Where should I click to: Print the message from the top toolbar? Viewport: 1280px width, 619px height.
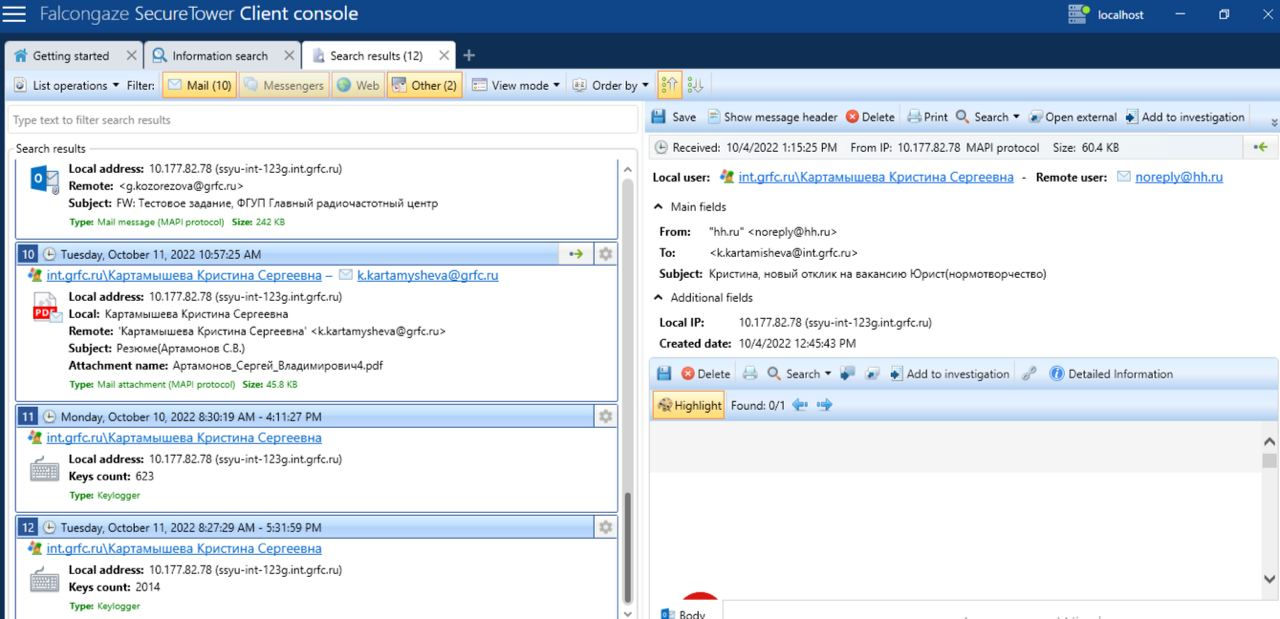(x=927, y=117)
